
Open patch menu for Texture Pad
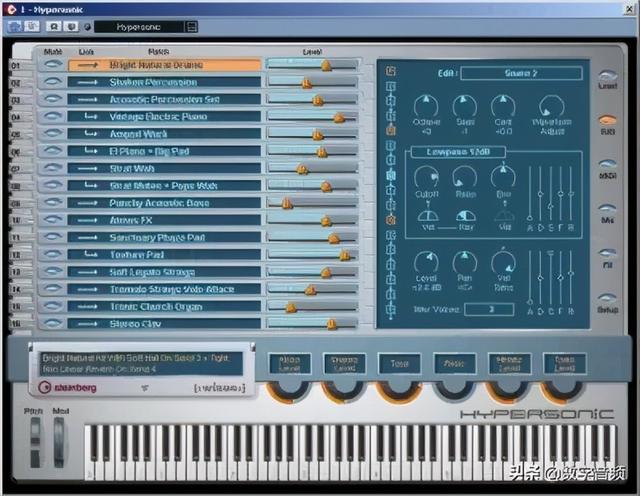(164, 255)
